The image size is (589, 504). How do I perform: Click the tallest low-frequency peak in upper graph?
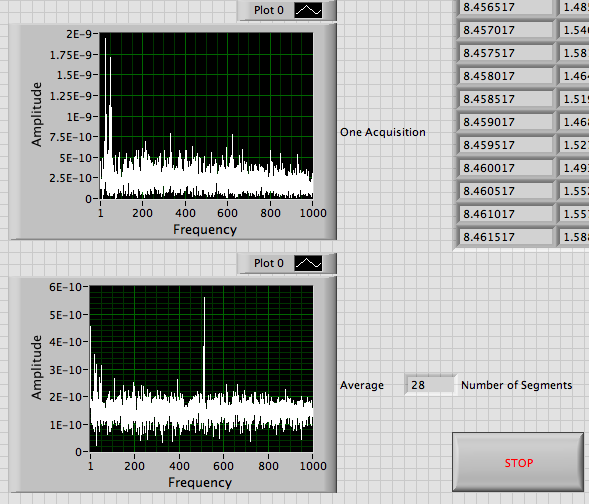pyautogui.click(x=106, y=39)
